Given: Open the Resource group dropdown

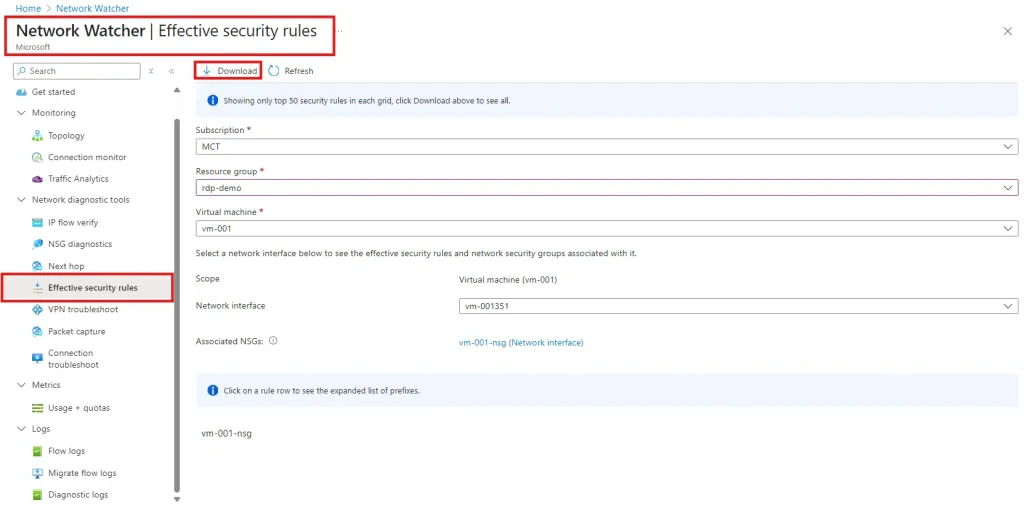Looking at the screenshot, I should (606, 187).
